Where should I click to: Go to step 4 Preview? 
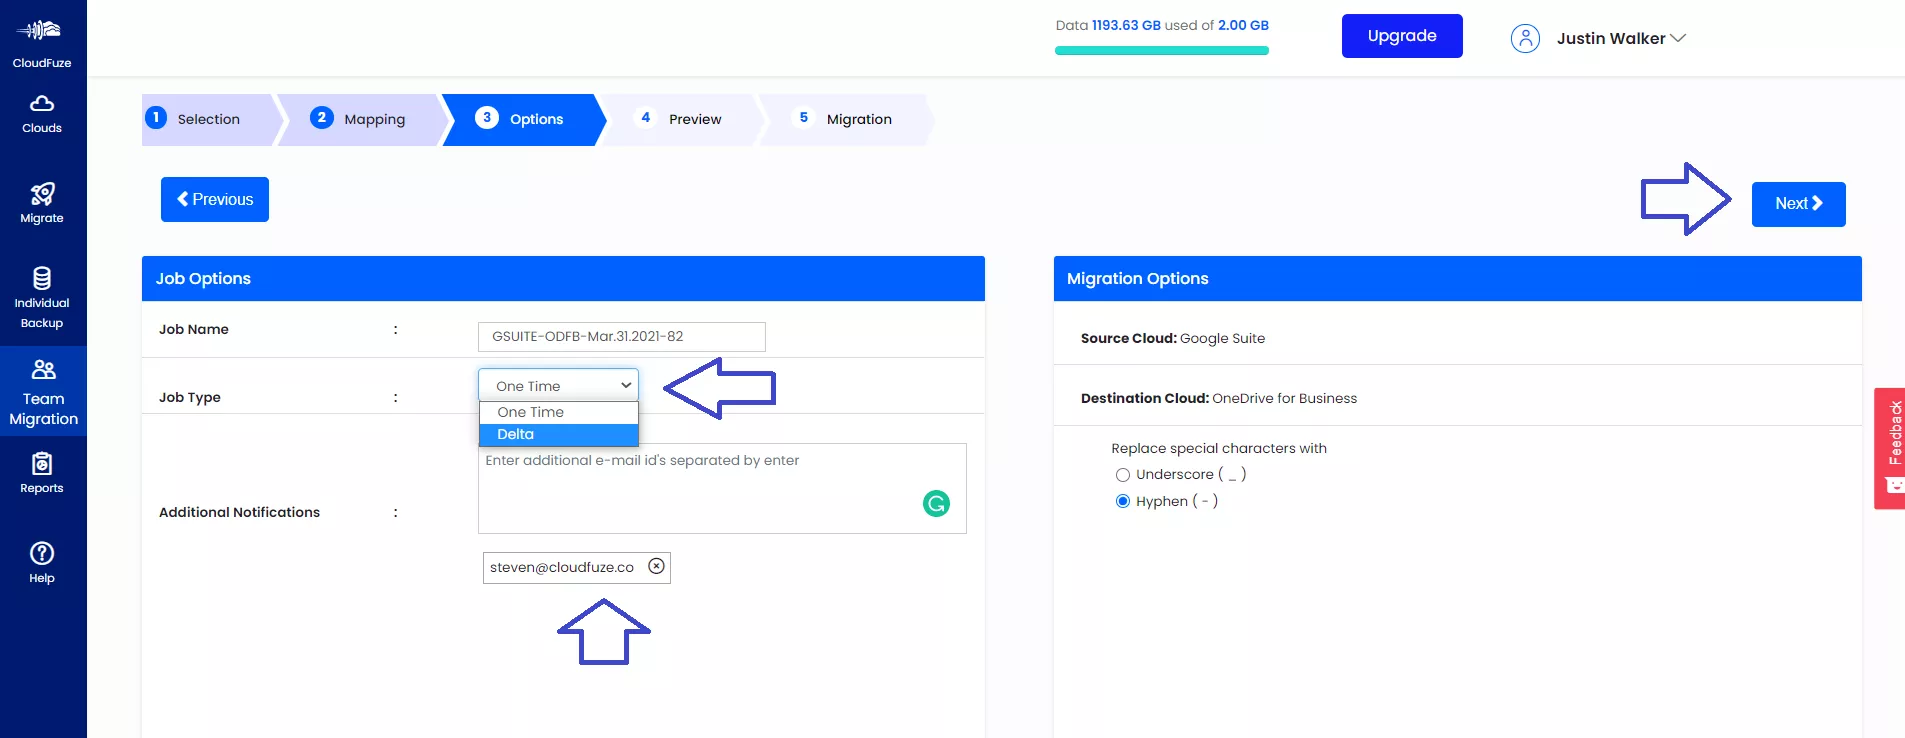(682, 119)
